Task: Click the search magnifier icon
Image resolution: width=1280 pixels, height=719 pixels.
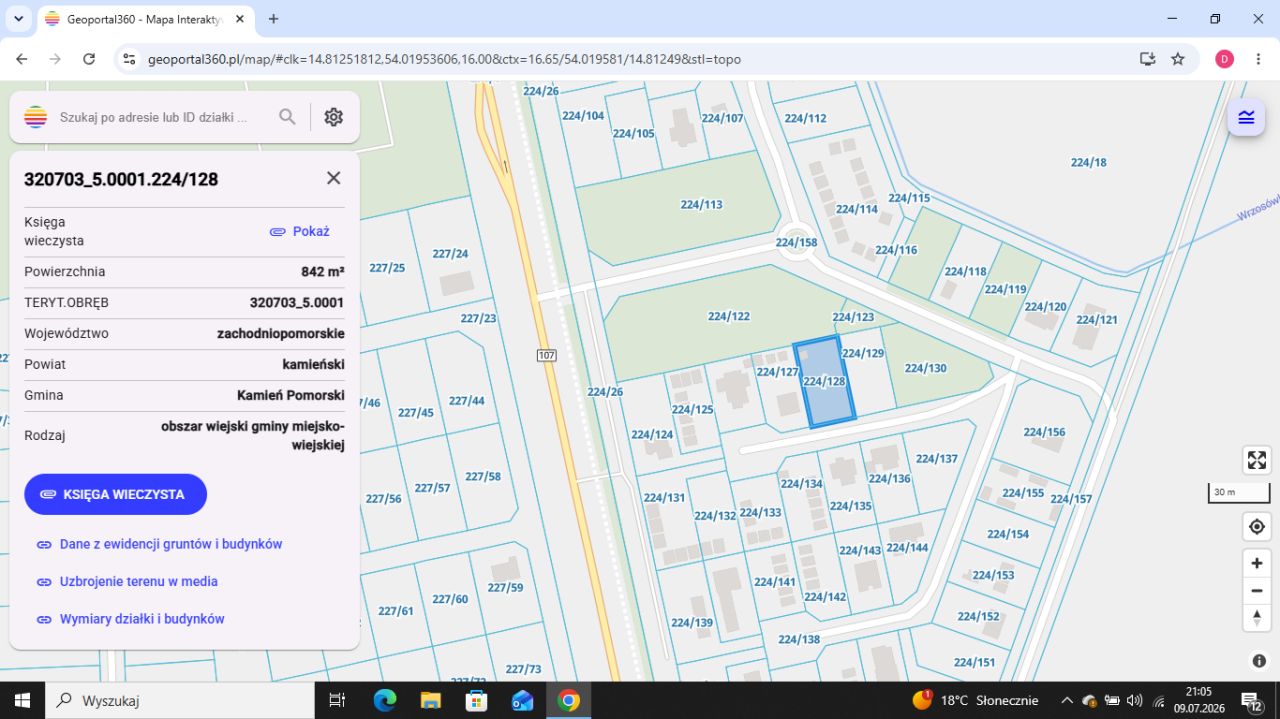Action: click(287, 117)
